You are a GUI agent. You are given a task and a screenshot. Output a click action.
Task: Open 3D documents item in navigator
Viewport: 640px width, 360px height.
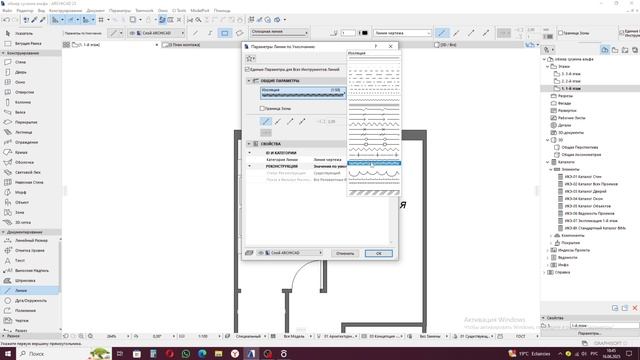click(571, 133)
